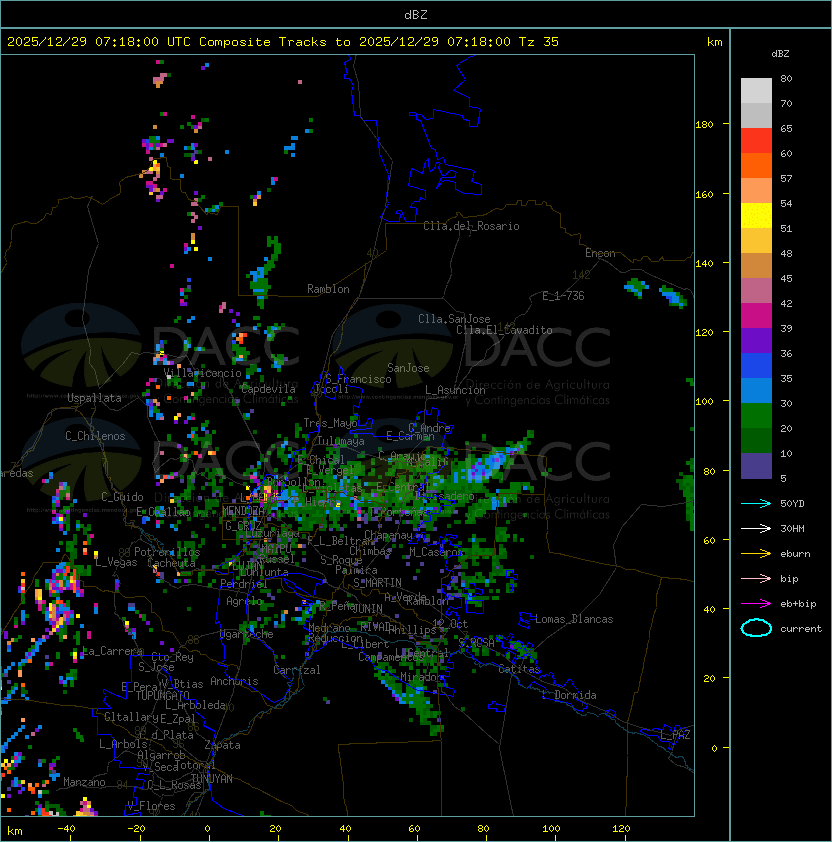832x842 pixels.
Task: Click the 180 tick on the vertical axis
Action: click(x=704, y=125)
